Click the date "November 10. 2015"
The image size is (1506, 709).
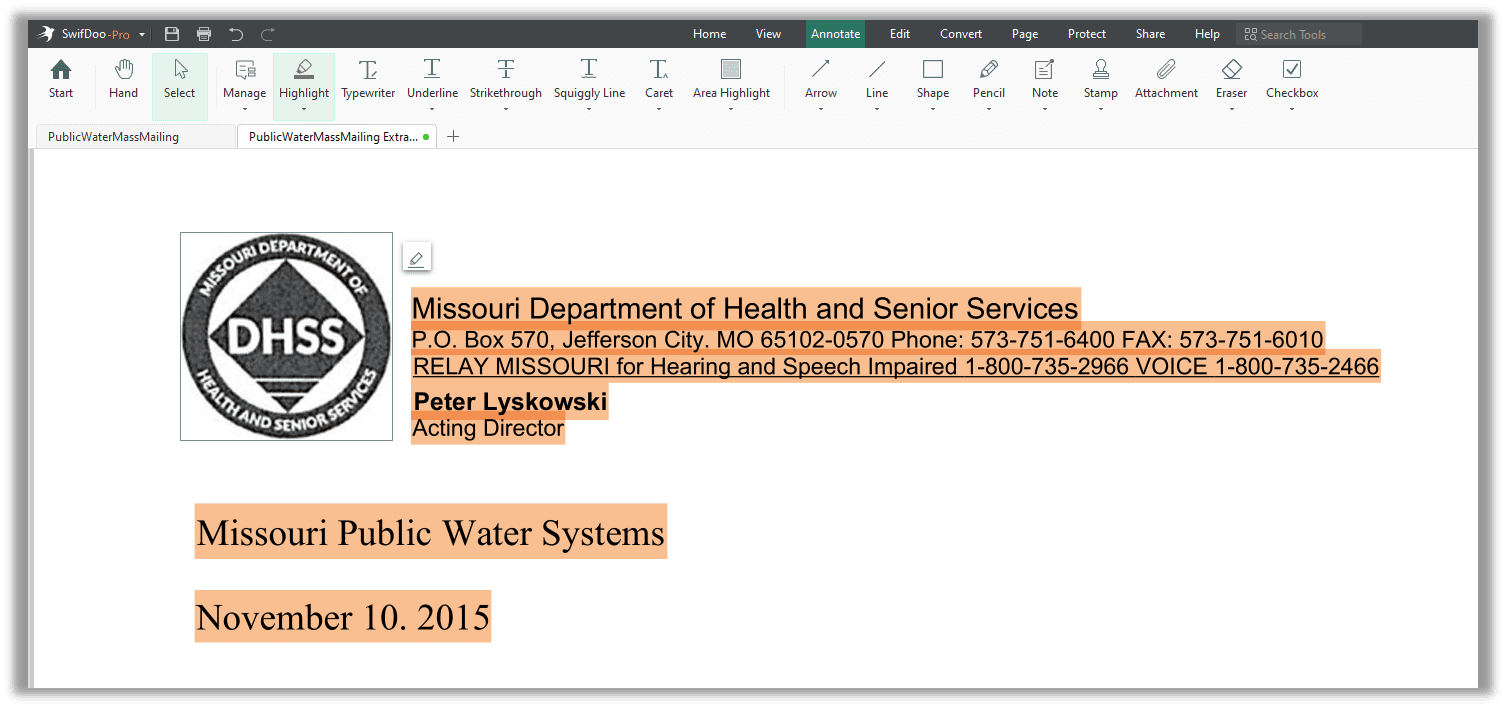343,617
